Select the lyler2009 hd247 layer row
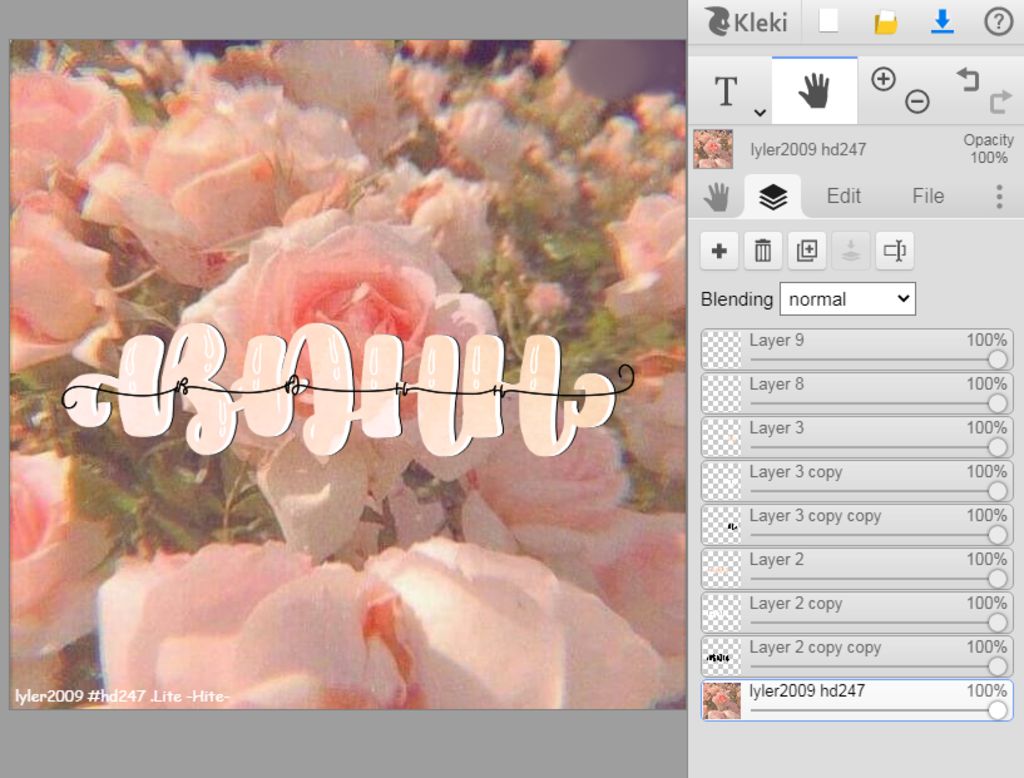This screenshot has height=778, width=1024. [856, 700]
